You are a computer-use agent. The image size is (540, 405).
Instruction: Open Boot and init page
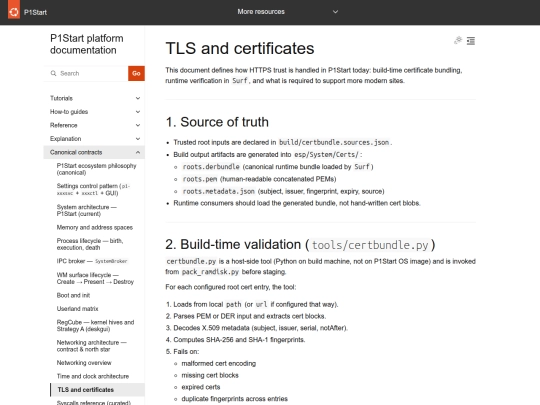pyautogui.click(x=73, y=295)
